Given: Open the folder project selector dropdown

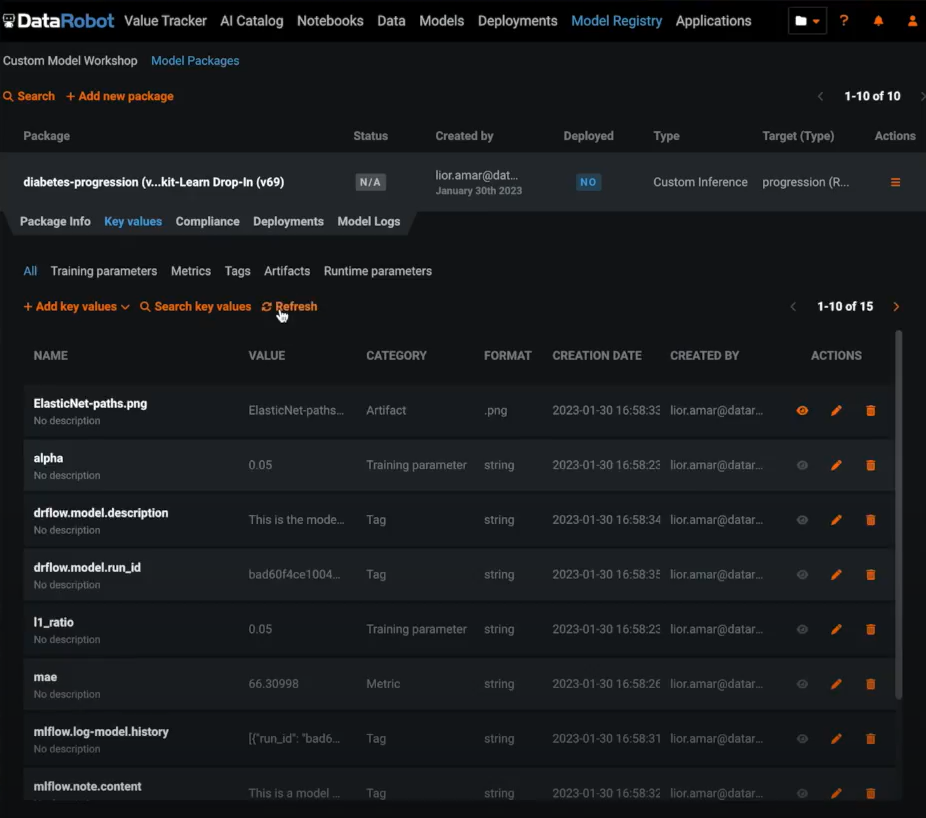Looking at the screenshot, I should point(807,21).
